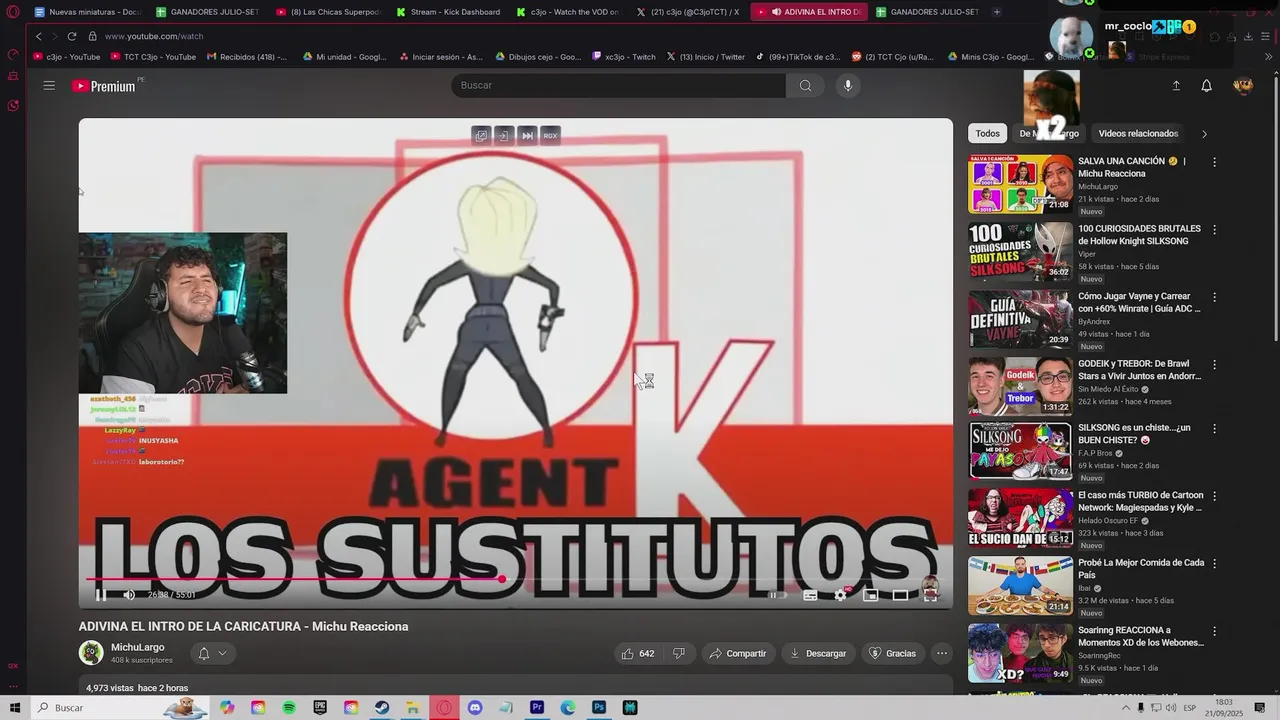Open options for GODEIK y TREBOR video
The width and height of the screenshot is (1280, 720).
pyautogui.click(x=1215, y=364)
